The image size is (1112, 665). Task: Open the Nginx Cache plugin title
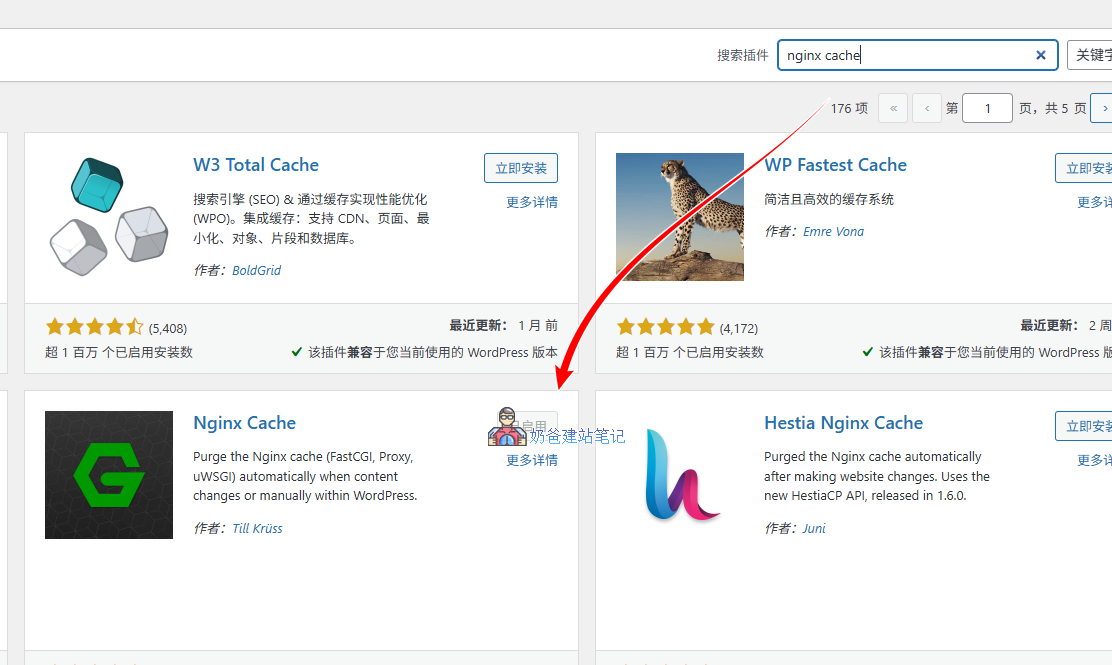click(x=244, y=423)
